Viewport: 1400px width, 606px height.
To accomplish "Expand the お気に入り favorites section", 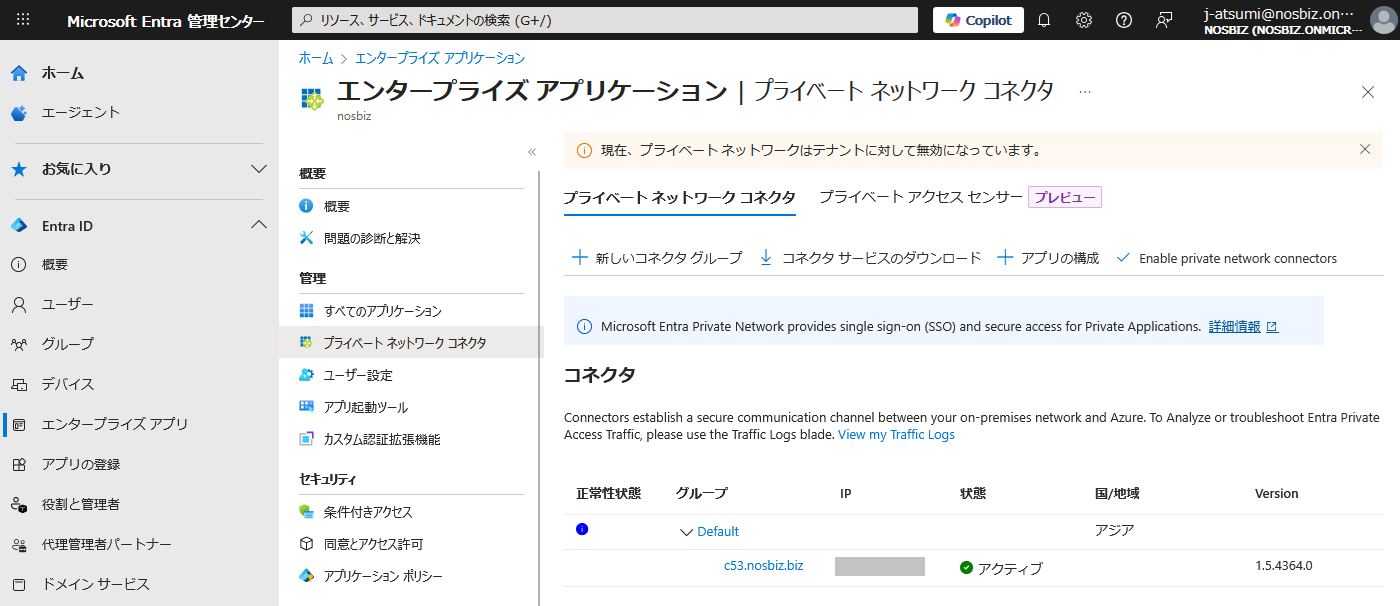I will [x=258, y=169].
